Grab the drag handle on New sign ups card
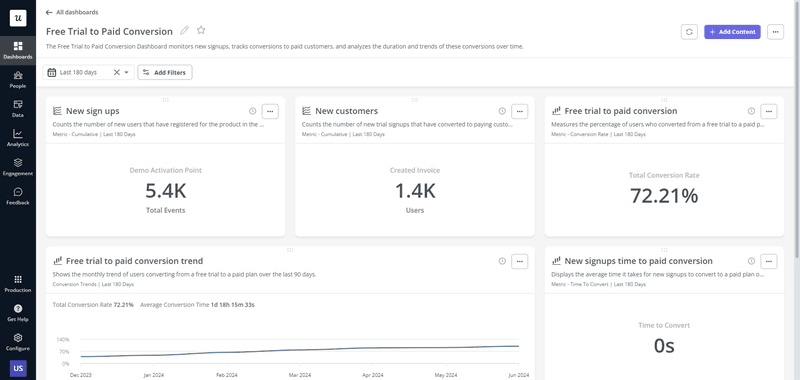 [165, 99]
